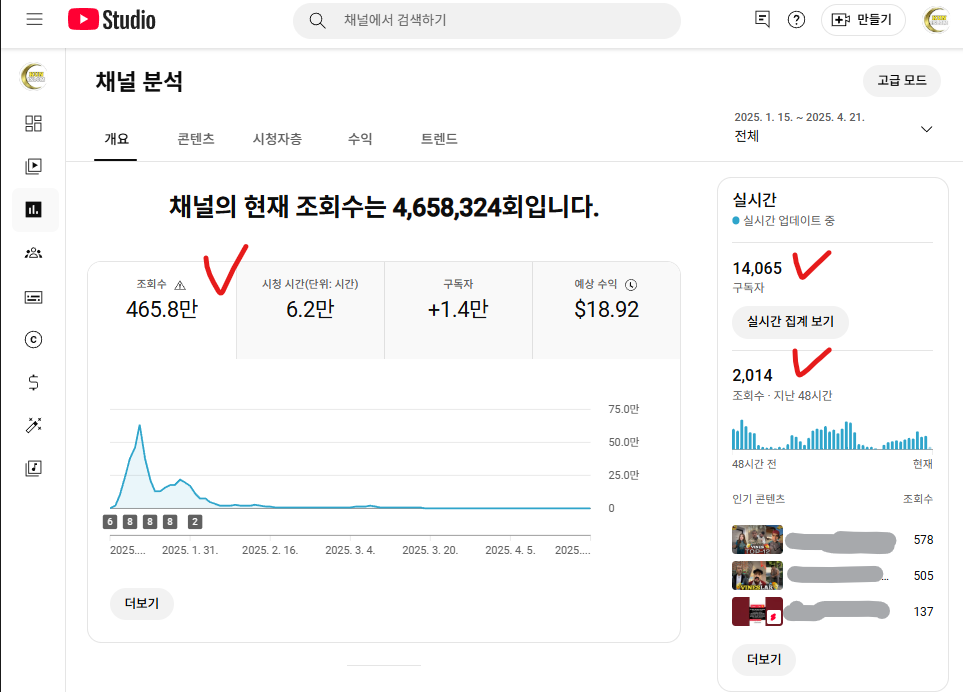Switch to the 시청자층 tab
963x692 pixels.
[x=278, y=139]
